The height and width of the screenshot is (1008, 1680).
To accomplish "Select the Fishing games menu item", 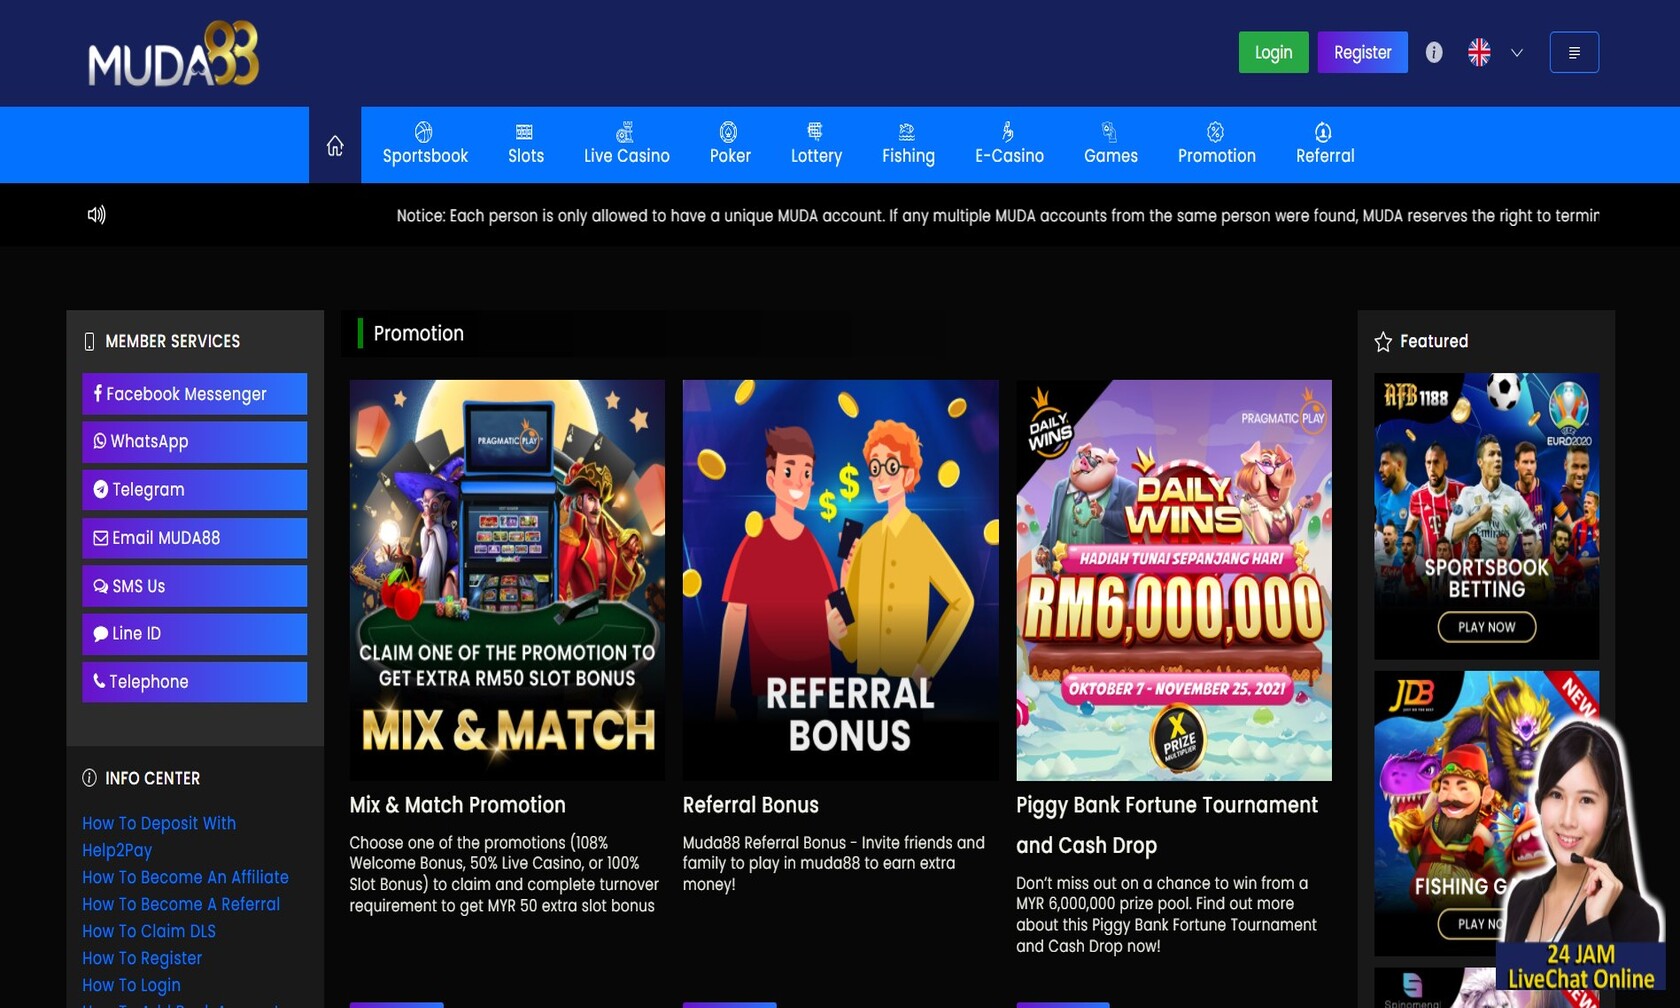I will click(908, 145).
